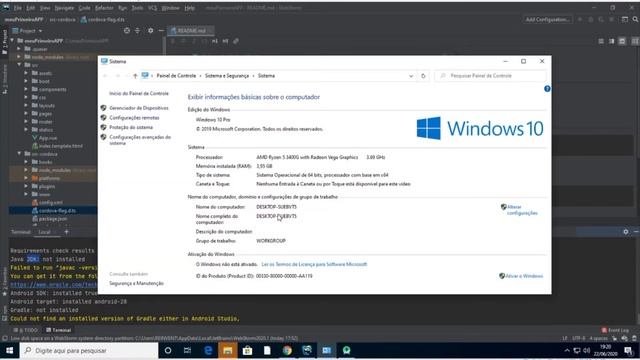Open the View menu in WebStorm
The height and width of the screenshot is (360, 640).
pyautogui.click(x=45, y=8)
